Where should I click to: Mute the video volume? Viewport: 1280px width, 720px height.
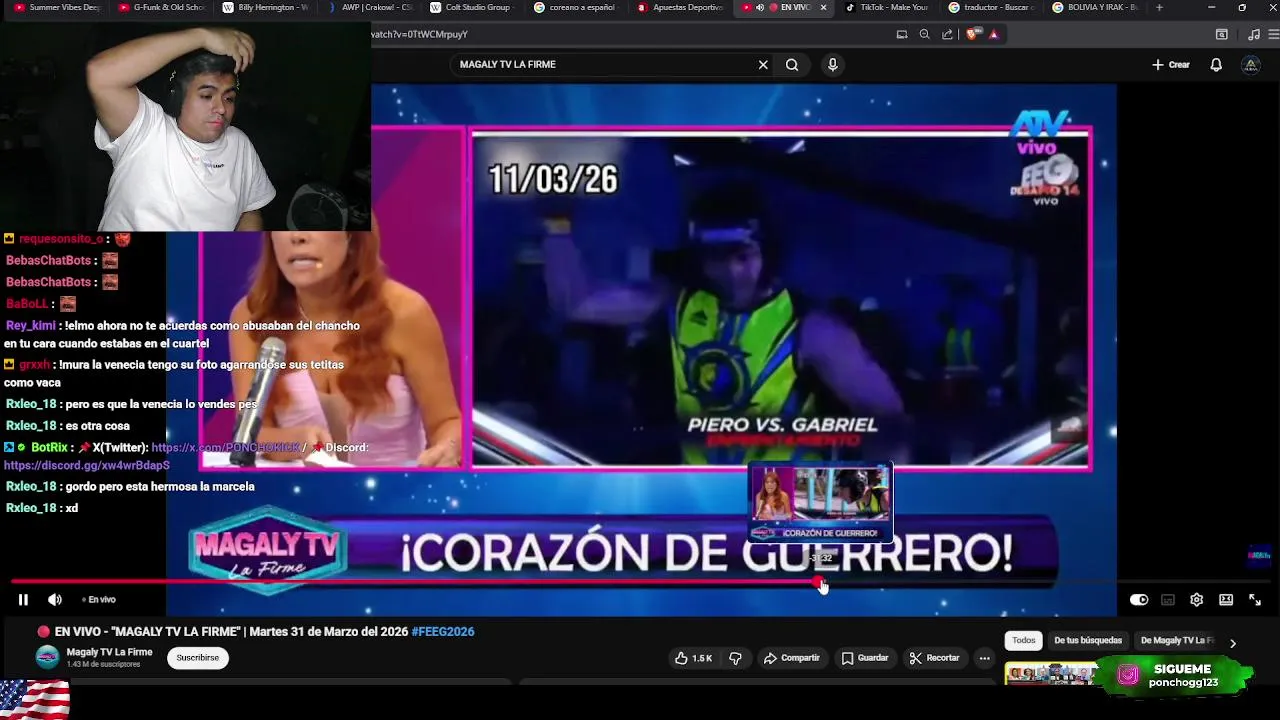tap(55, 600)
